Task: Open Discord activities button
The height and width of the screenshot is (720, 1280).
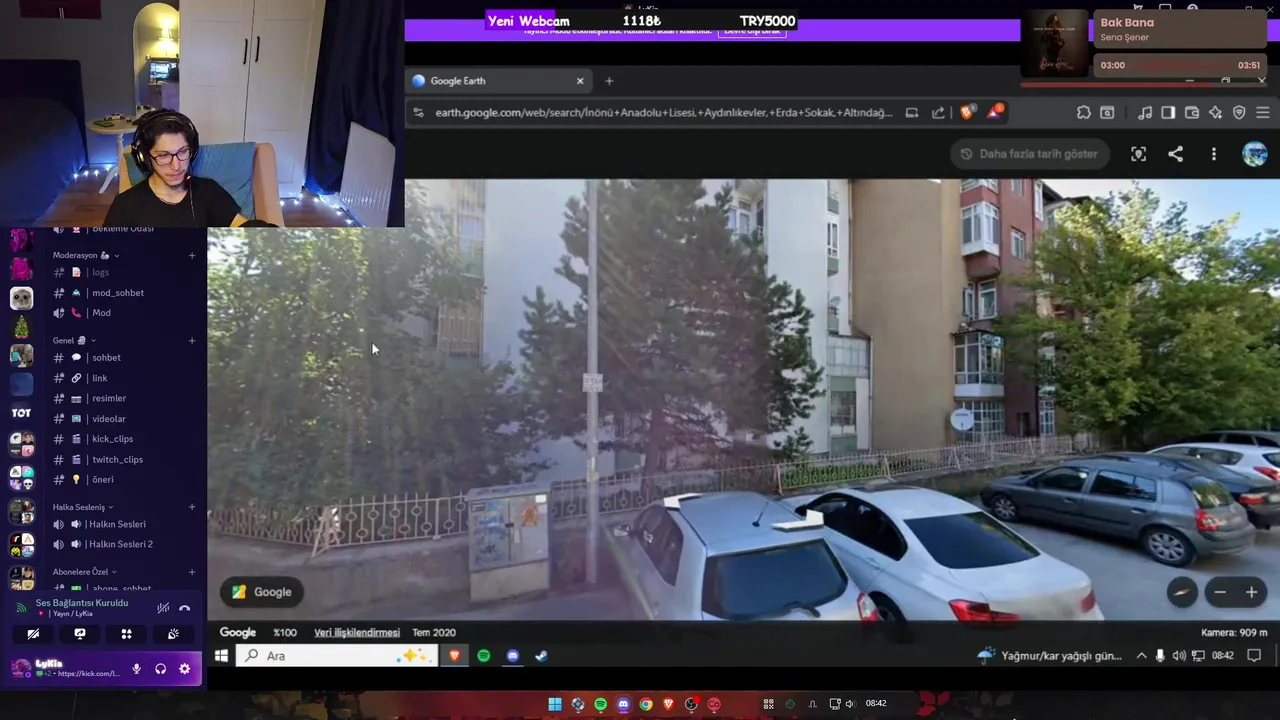Action: (126, 634)
